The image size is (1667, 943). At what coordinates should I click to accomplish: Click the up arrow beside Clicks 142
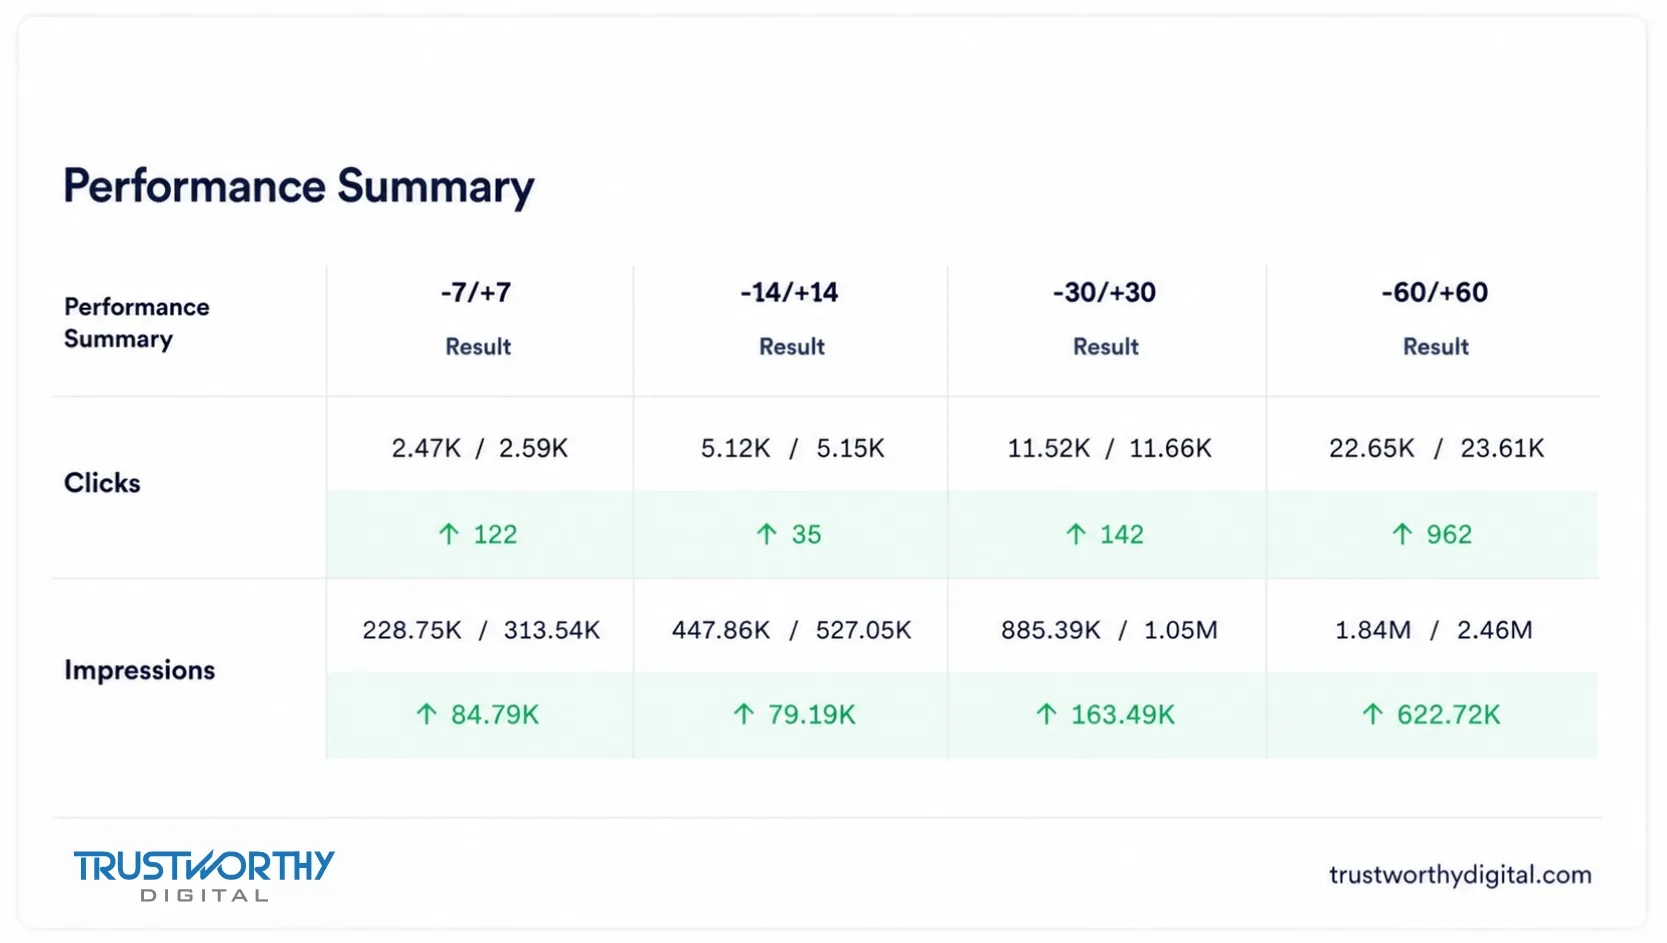click(1076, 534)
